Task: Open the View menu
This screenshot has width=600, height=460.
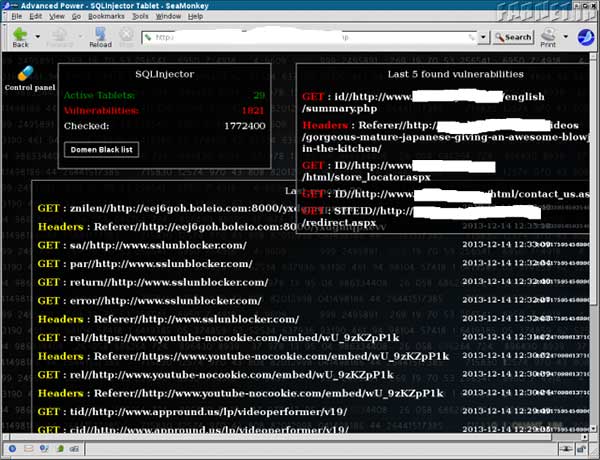Action: tap(57, 16)
